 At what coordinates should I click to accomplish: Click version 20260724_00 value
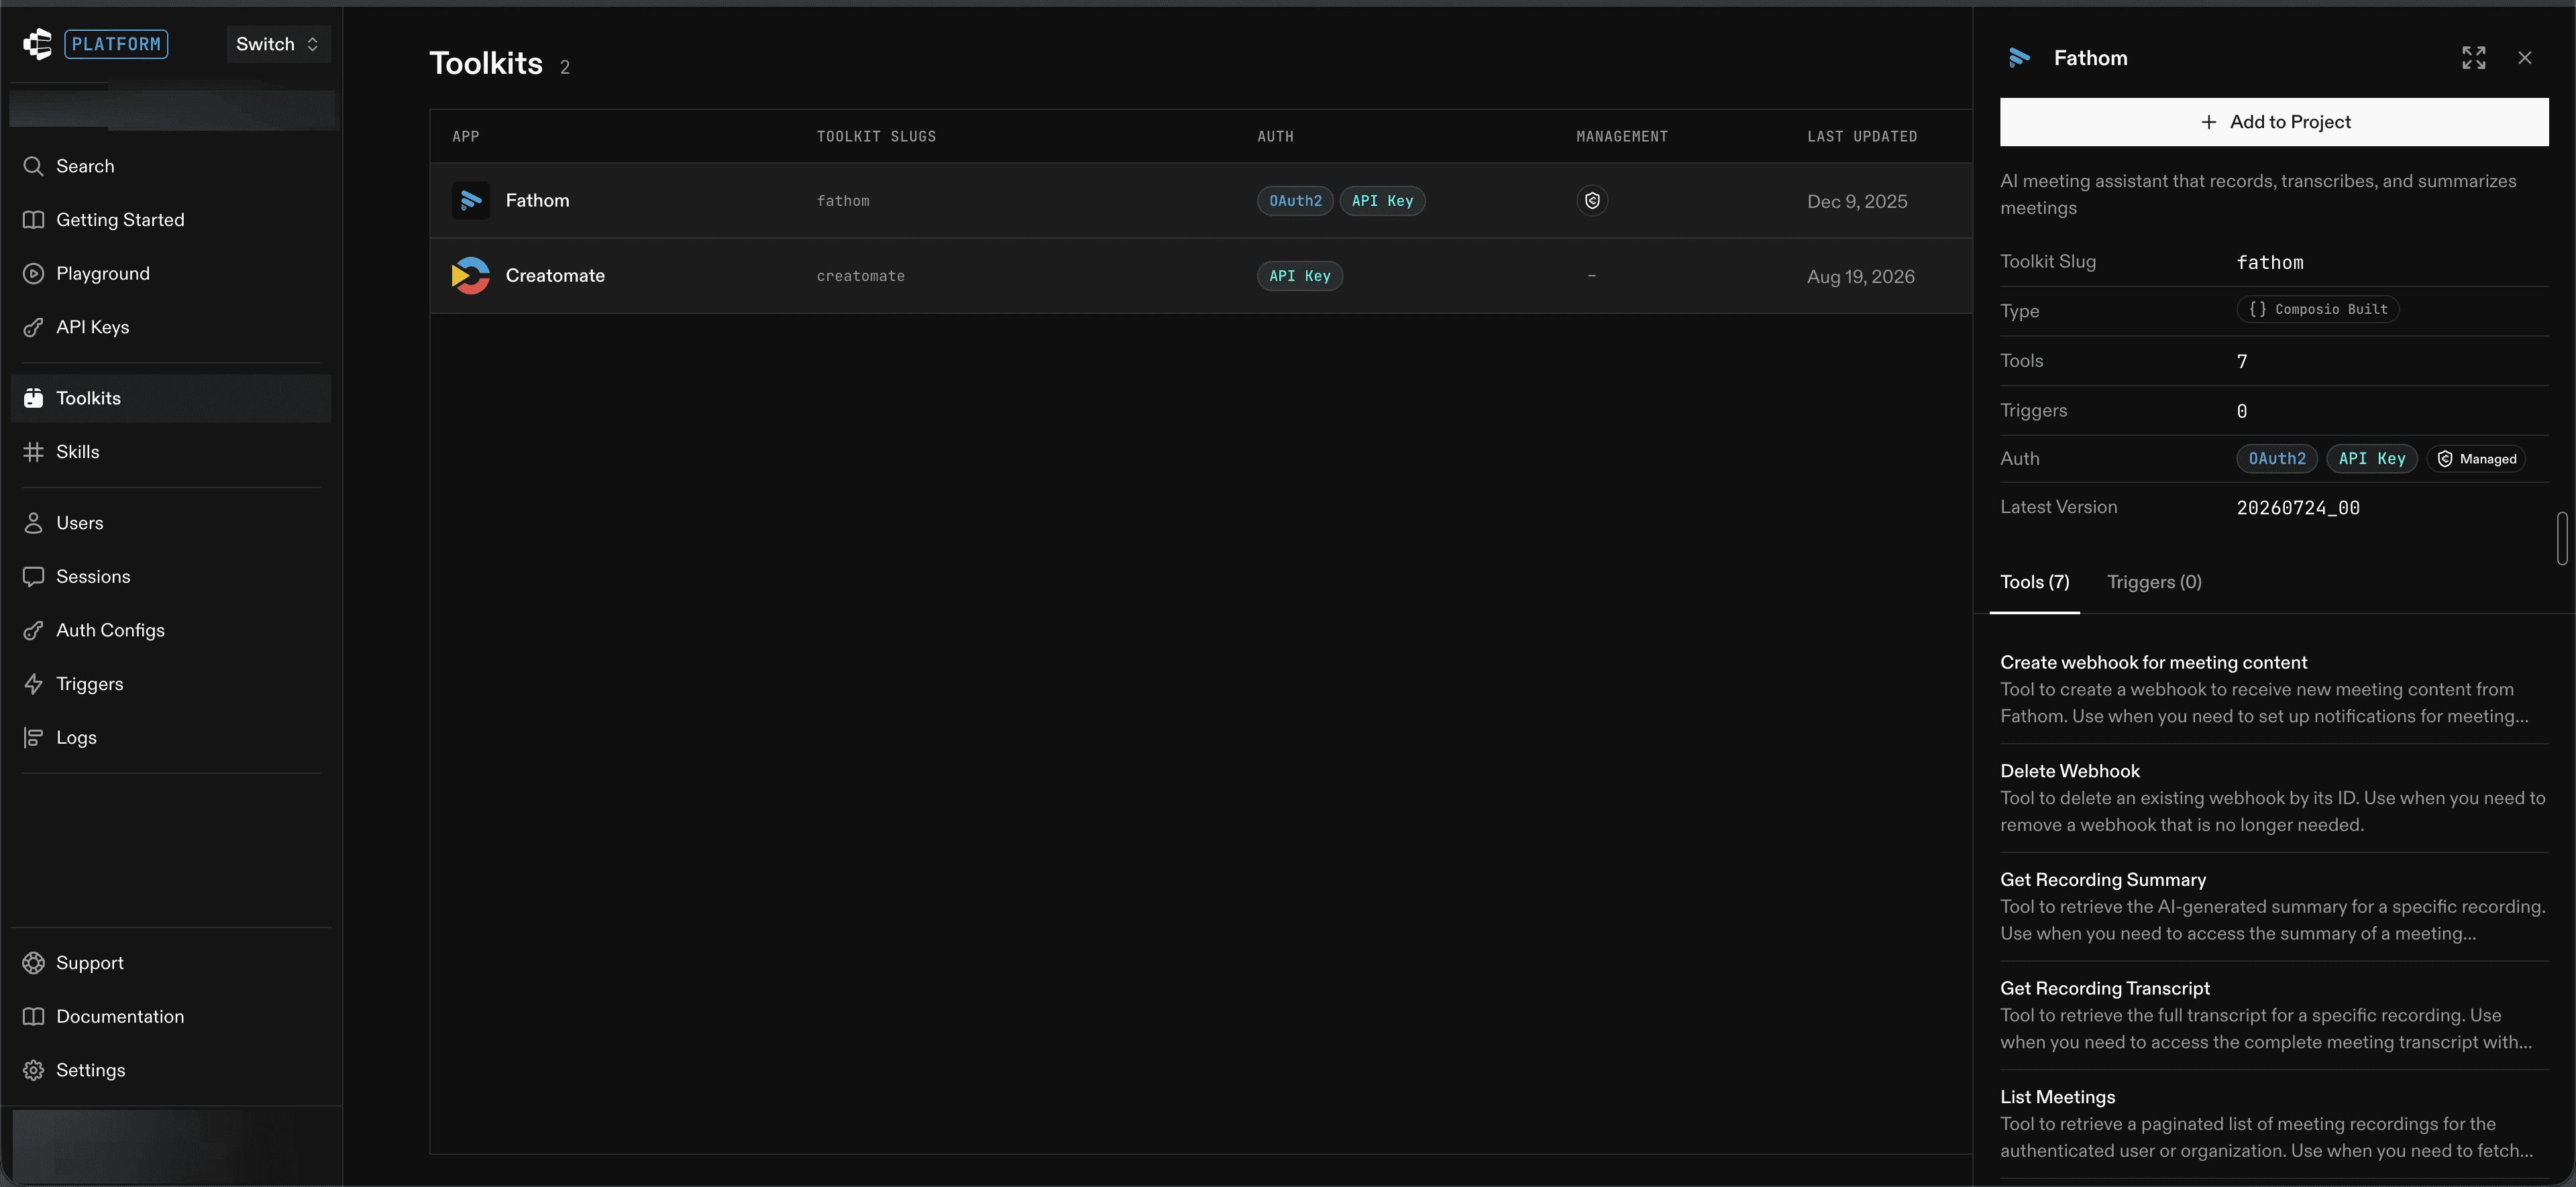pyautogui.click(x=2298, y=508)
